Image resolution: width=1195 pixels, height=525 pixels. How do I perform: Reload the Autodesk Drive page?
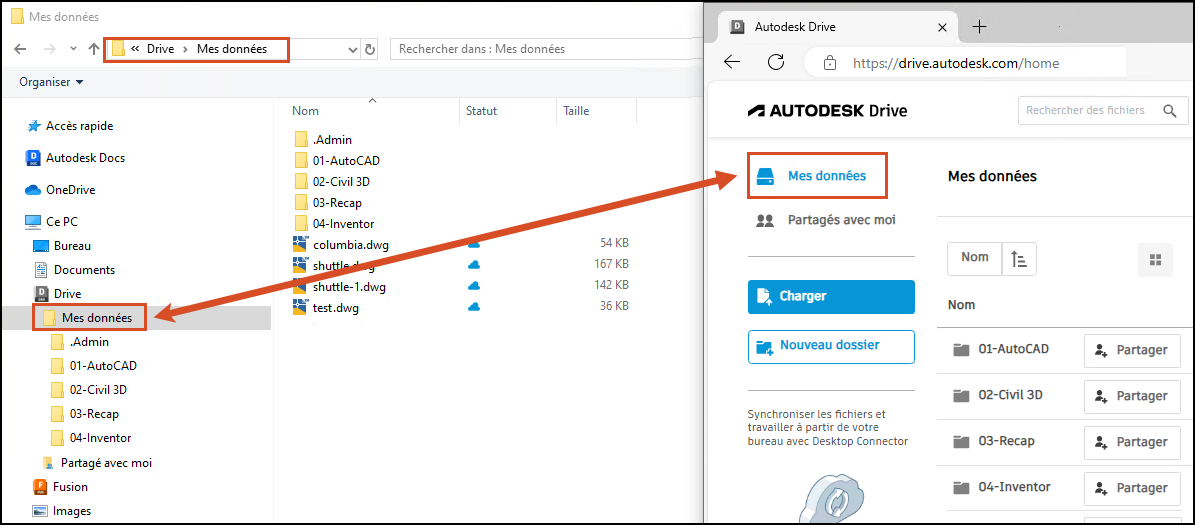coord(776,63)
